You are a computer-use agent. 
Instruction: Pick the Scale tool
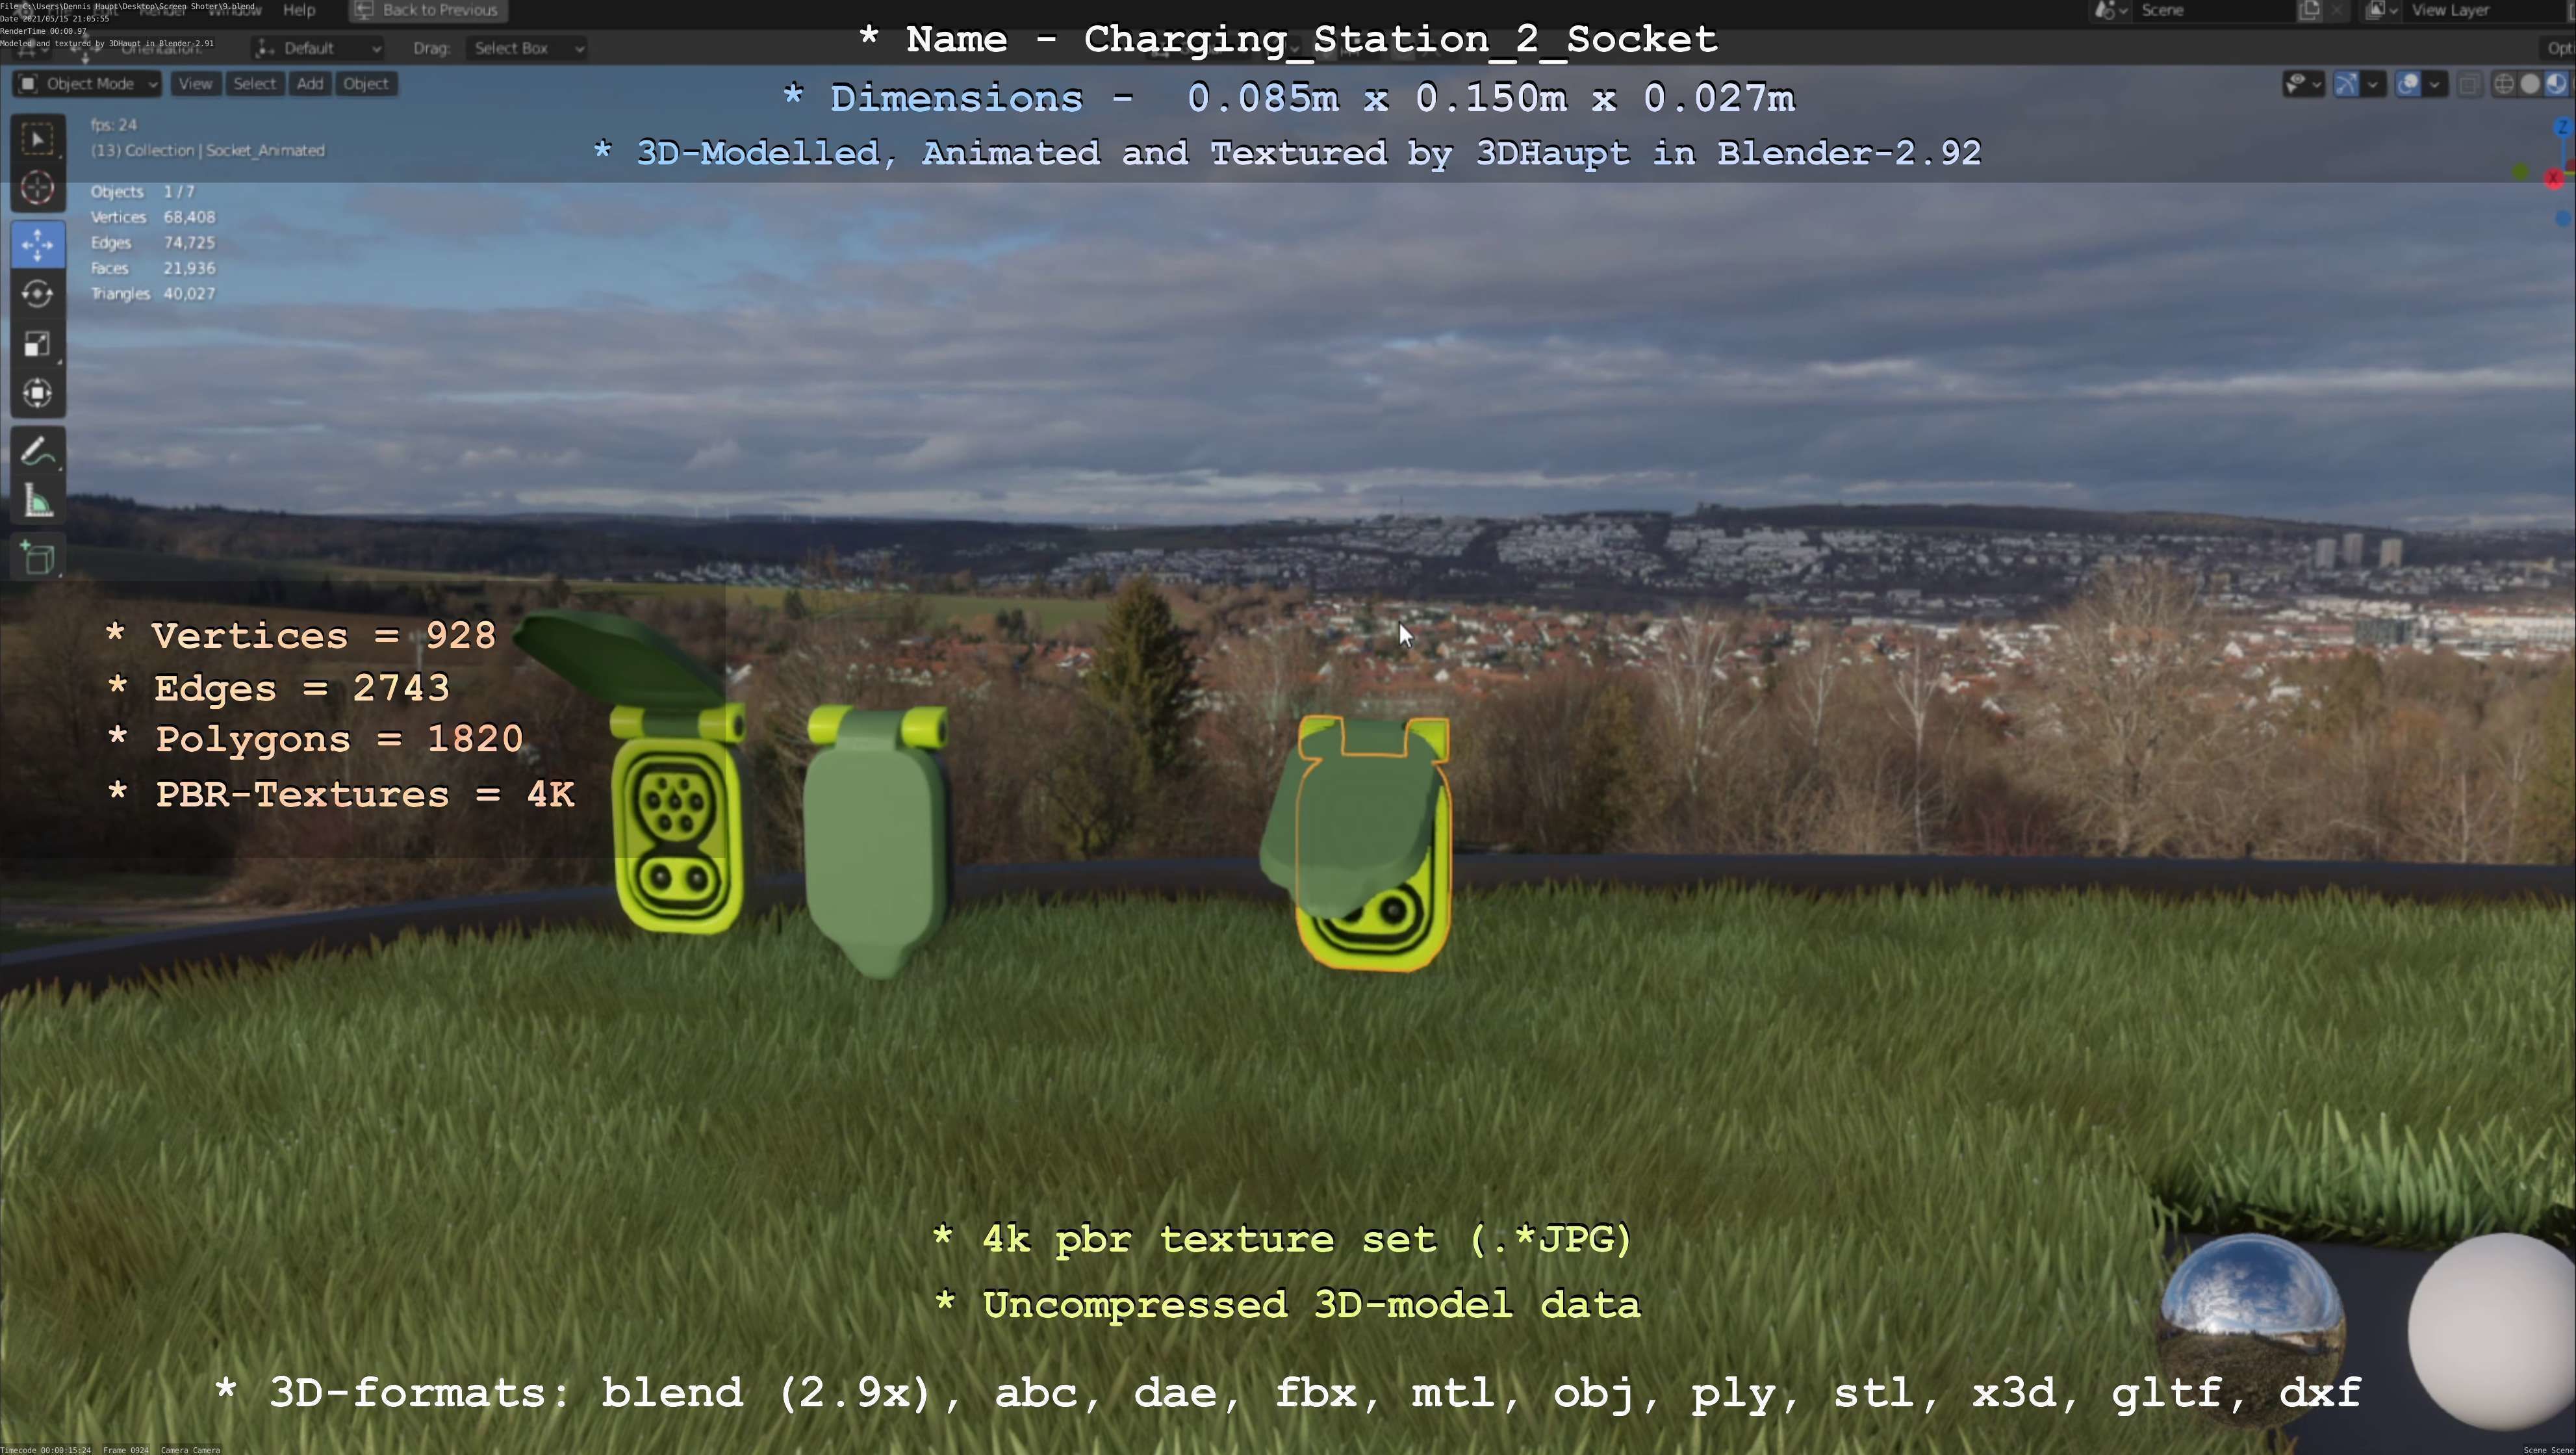click(x=38, y=344)
